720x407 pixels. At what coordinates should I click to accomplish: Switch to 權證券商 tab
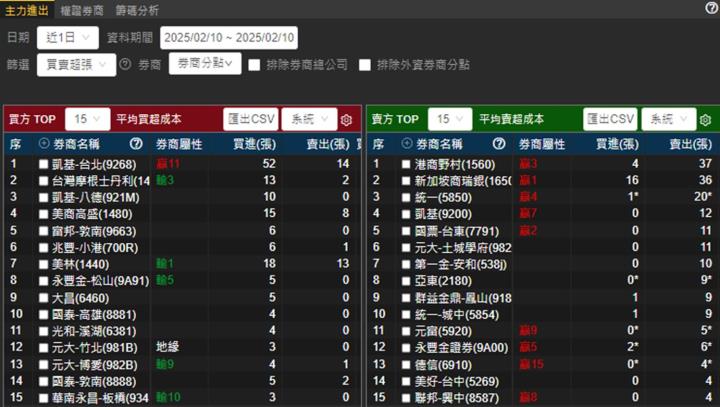pos(82,10)
